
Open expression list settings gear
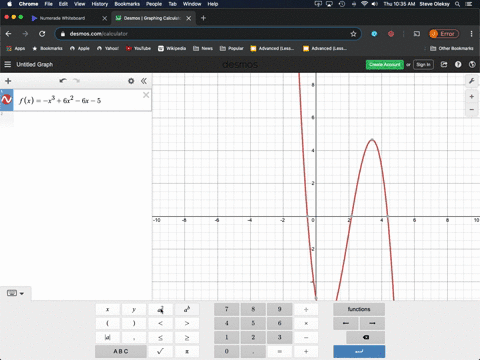click(131, 81)
